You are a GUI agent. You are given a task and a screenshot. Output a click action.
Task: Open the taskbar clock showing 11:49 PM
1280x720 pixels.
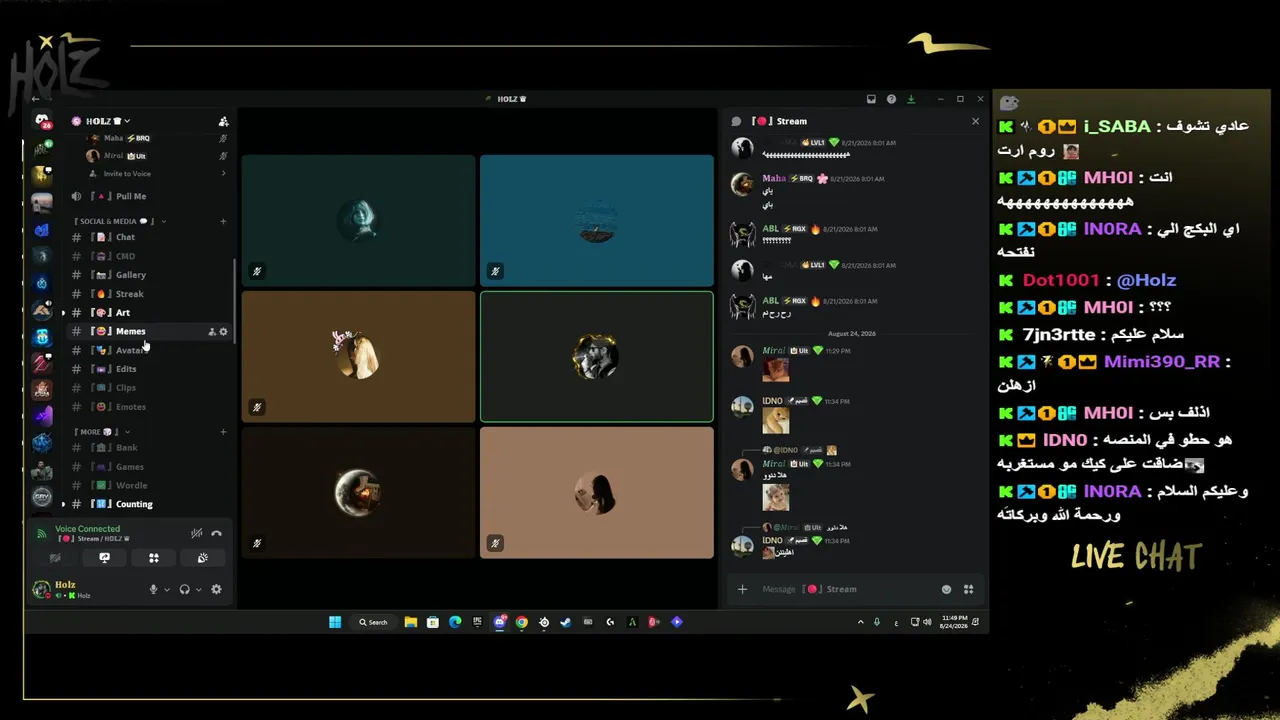(955, 622)
